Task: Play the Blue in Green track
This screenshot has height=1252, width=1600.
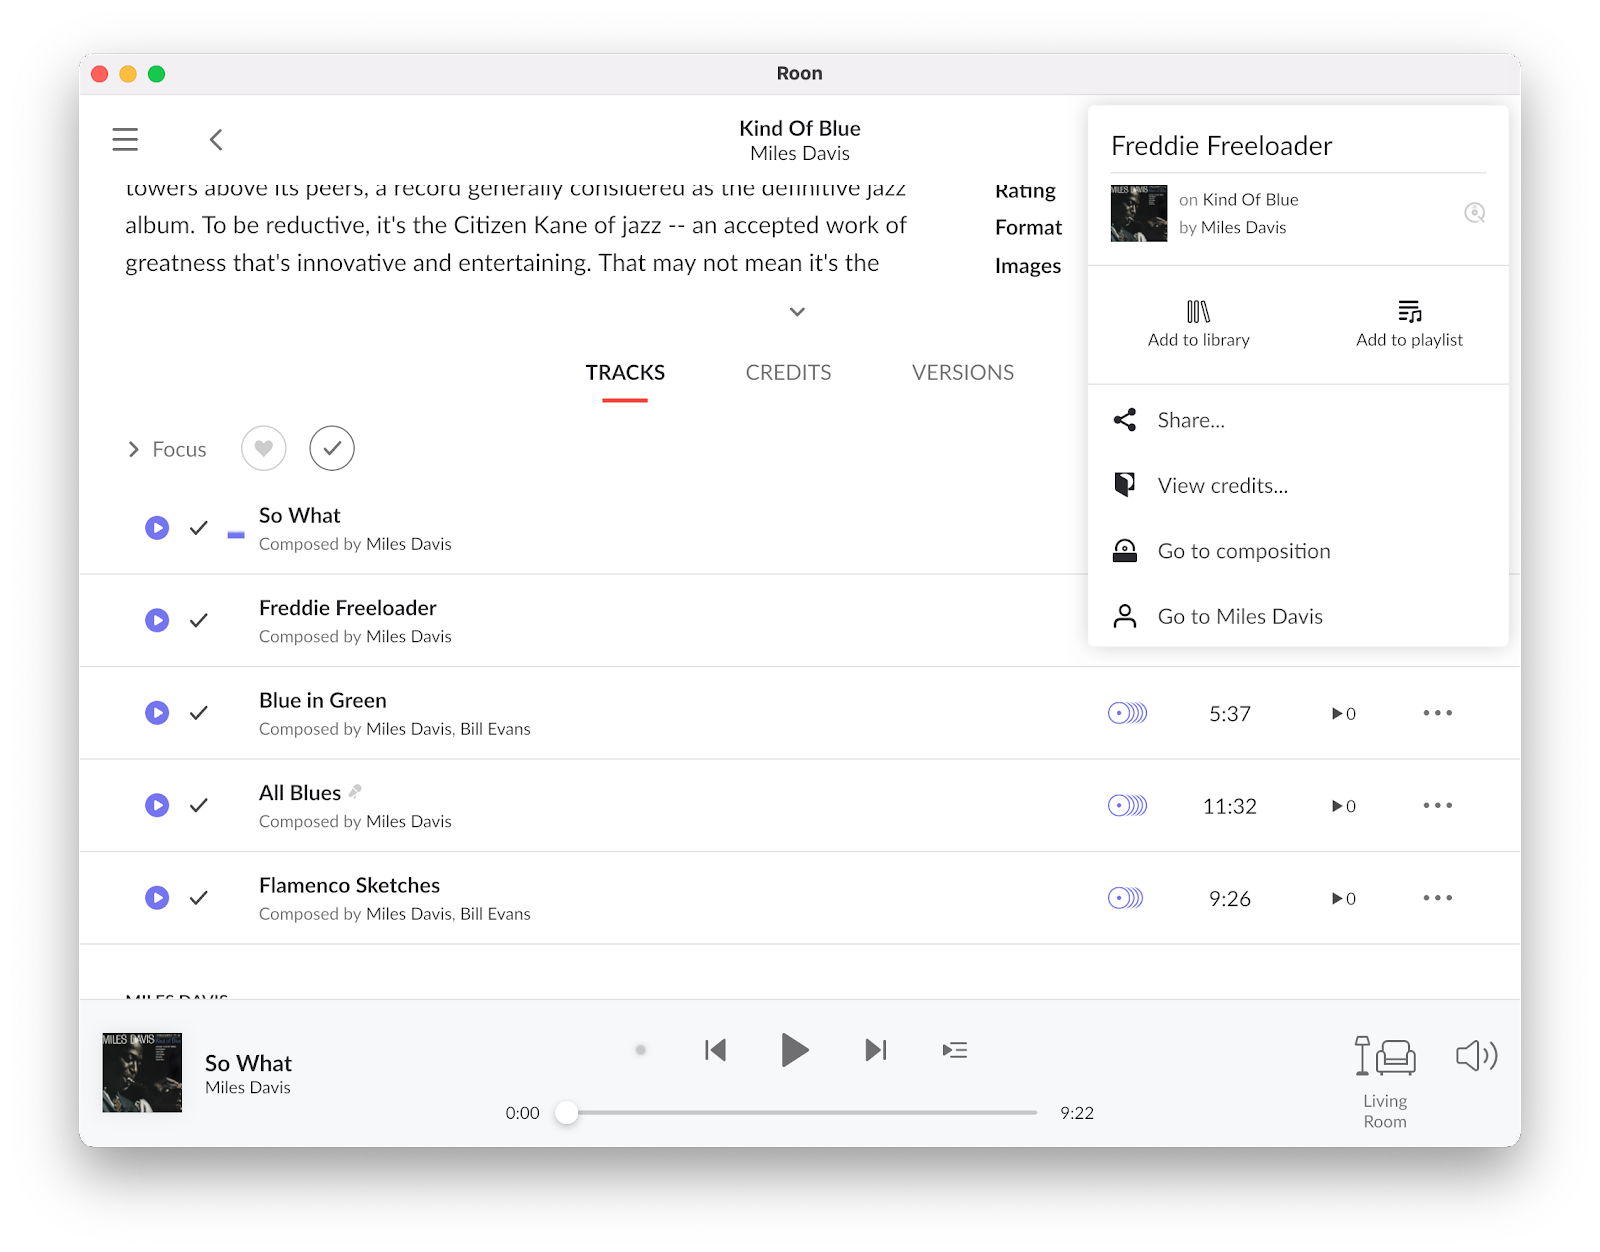Action: pyautogui.click(x=157, y=713)
